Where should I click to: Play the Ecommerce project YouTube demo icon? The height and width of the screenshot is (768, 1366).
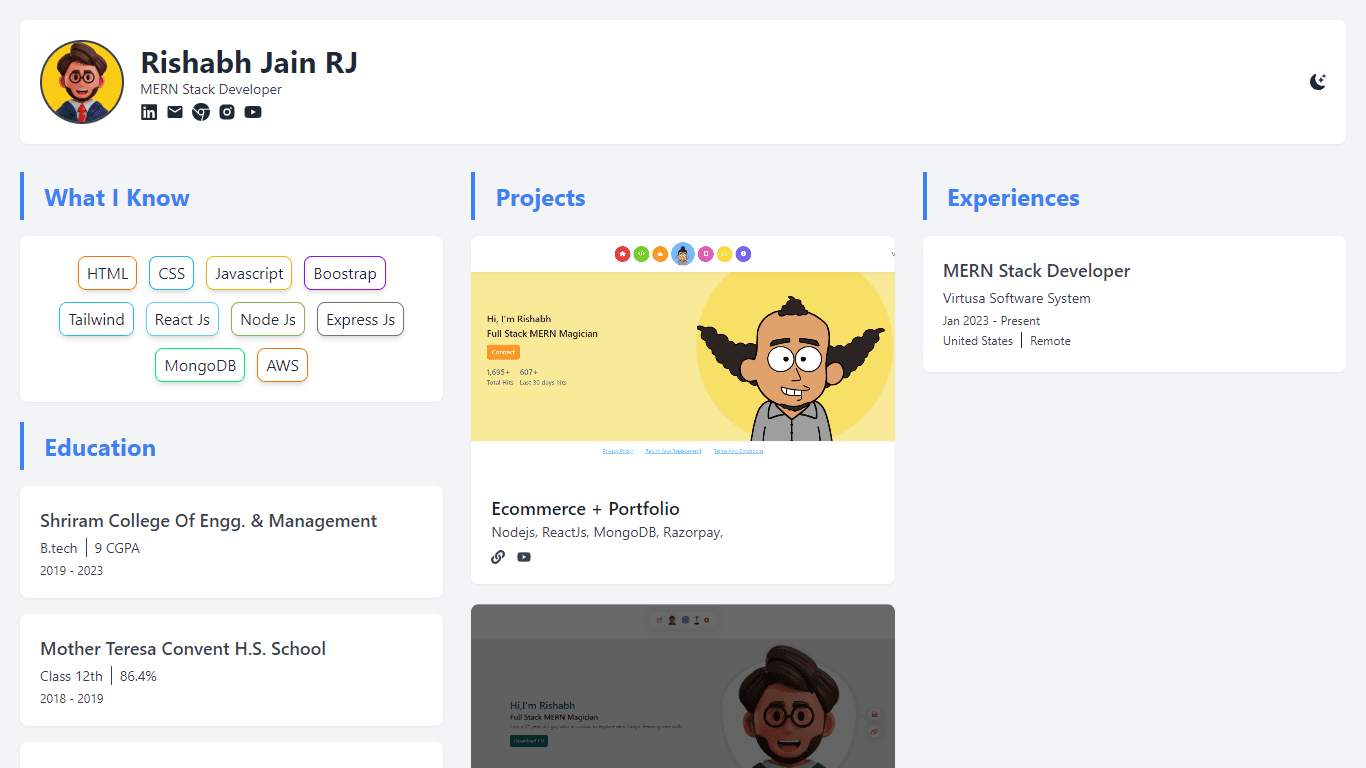click(523, 557)
